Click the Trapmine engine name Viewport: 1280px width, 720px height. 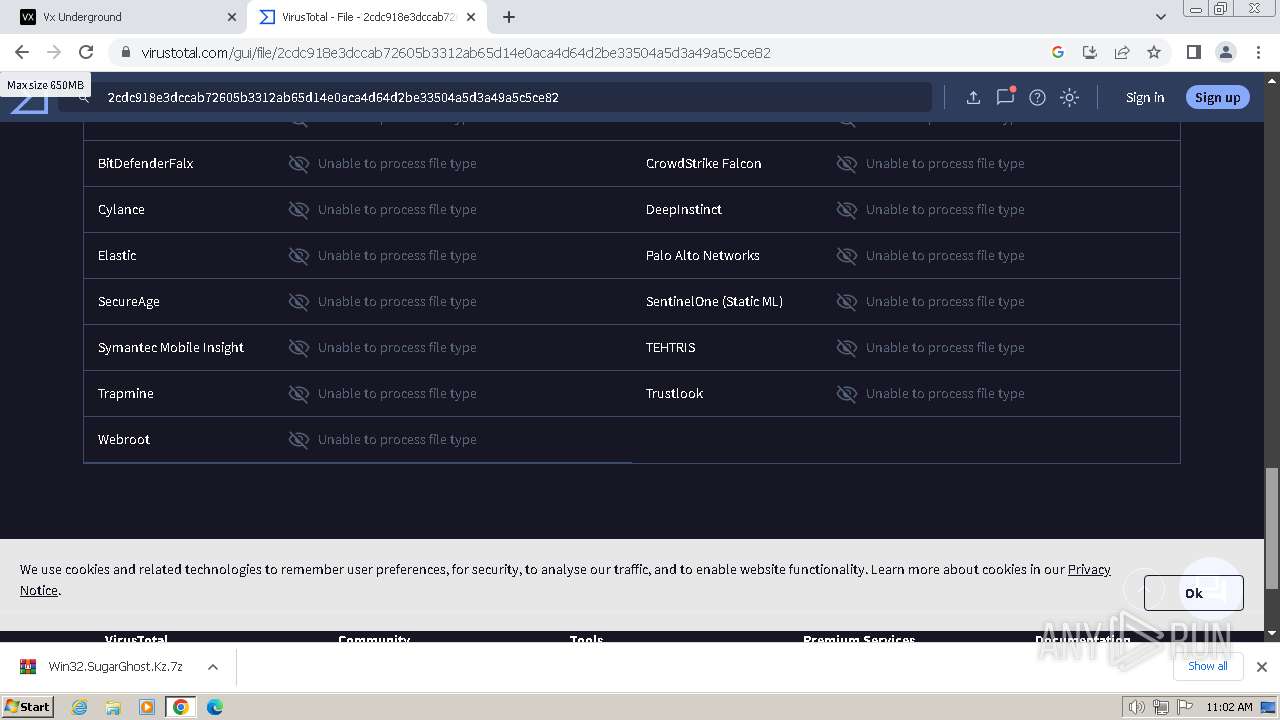[x=126, y=393]
